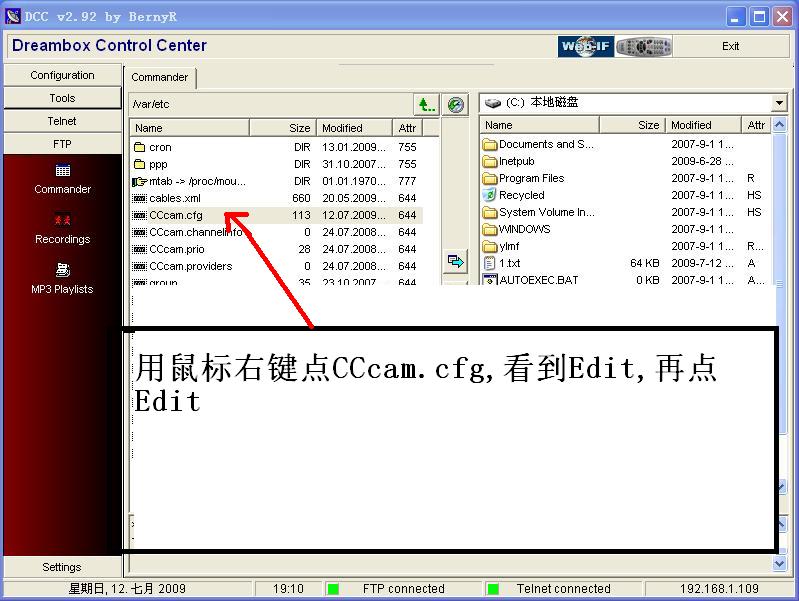799x601 pixels.
Task: Click the FTP connected status text
Action: point(404,589)
